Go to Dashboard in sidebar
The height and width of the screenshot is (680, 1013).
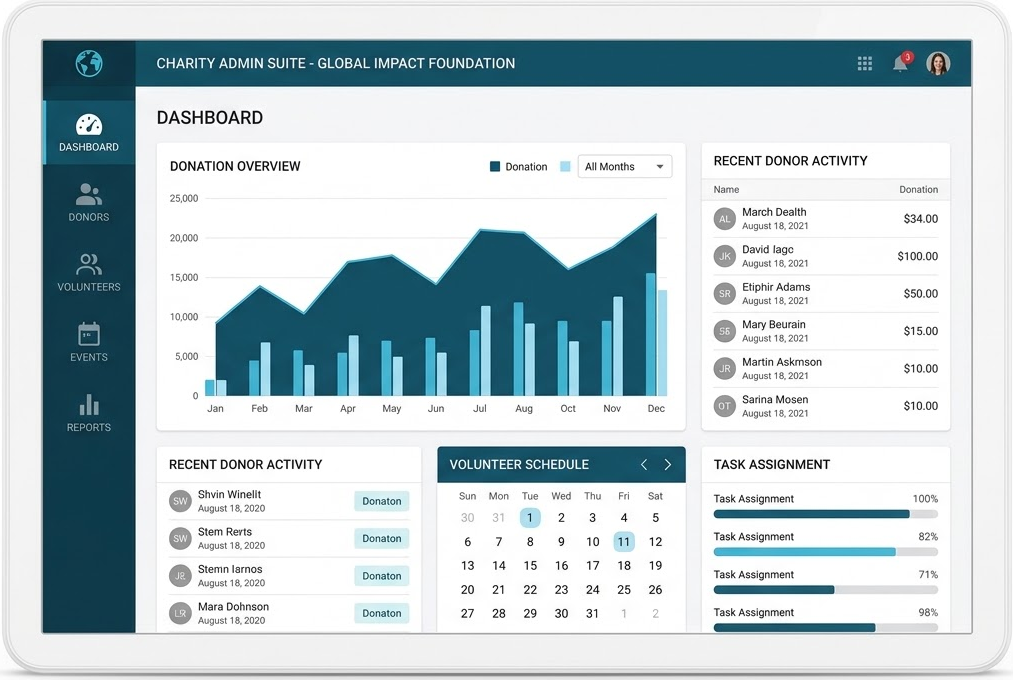tap(89, 132)
